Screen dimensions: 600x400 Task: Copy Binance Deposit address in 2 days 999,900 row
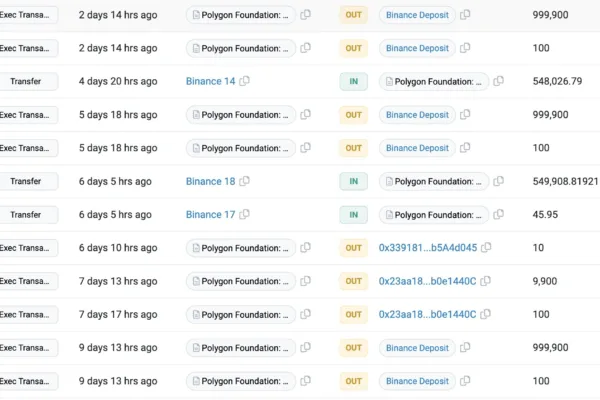[465, 15]
